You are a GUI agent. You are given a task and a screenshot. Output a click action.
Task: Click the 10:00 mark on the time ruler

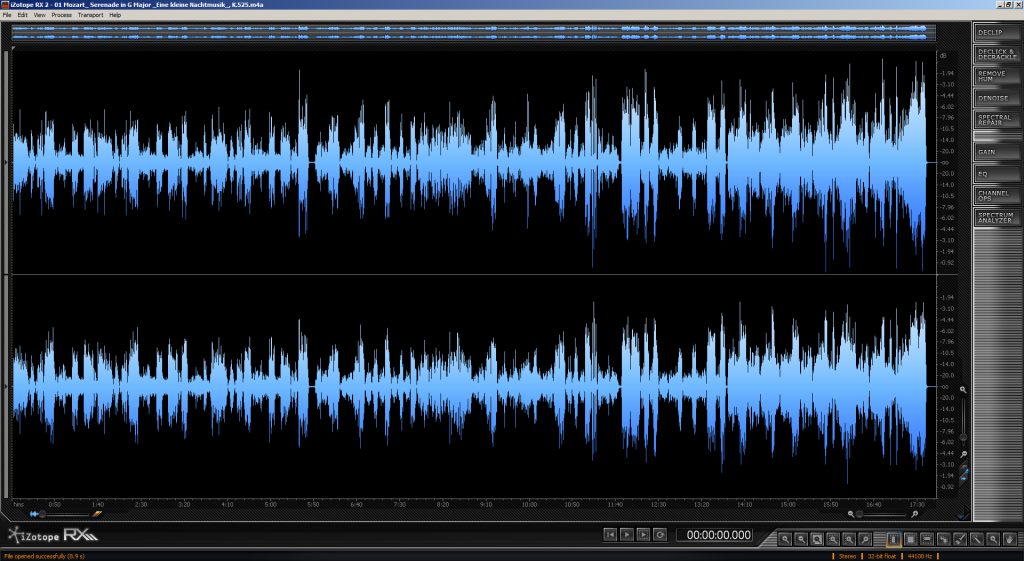click(529, 504)
